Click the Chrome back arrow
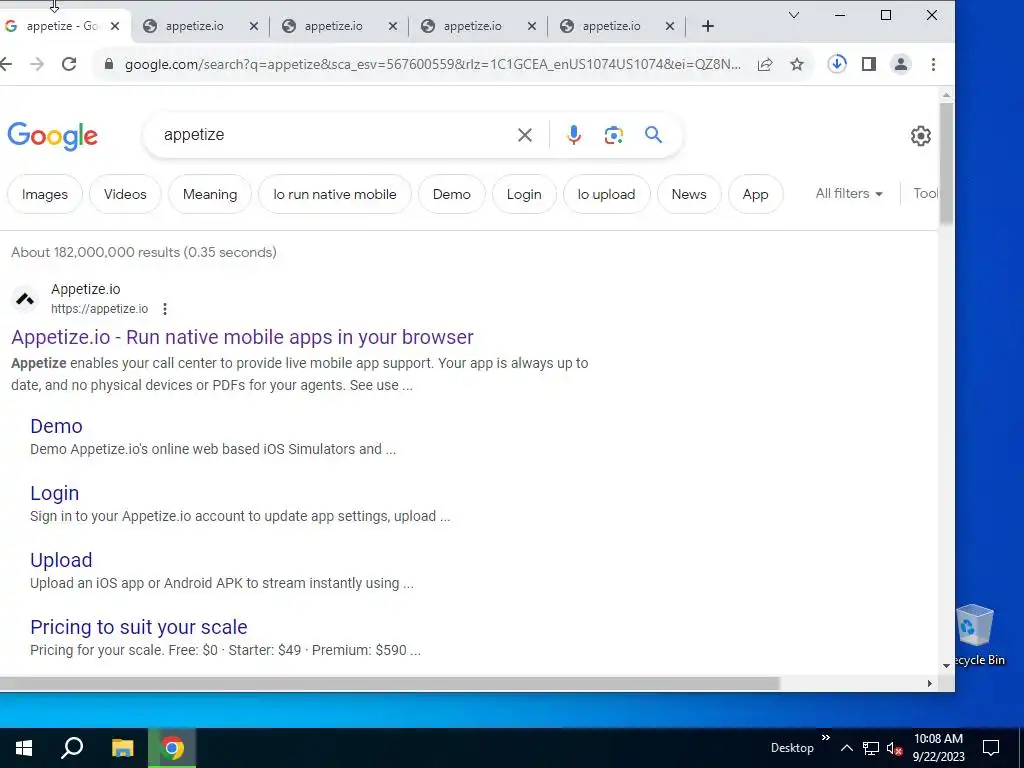 point(6,64)
